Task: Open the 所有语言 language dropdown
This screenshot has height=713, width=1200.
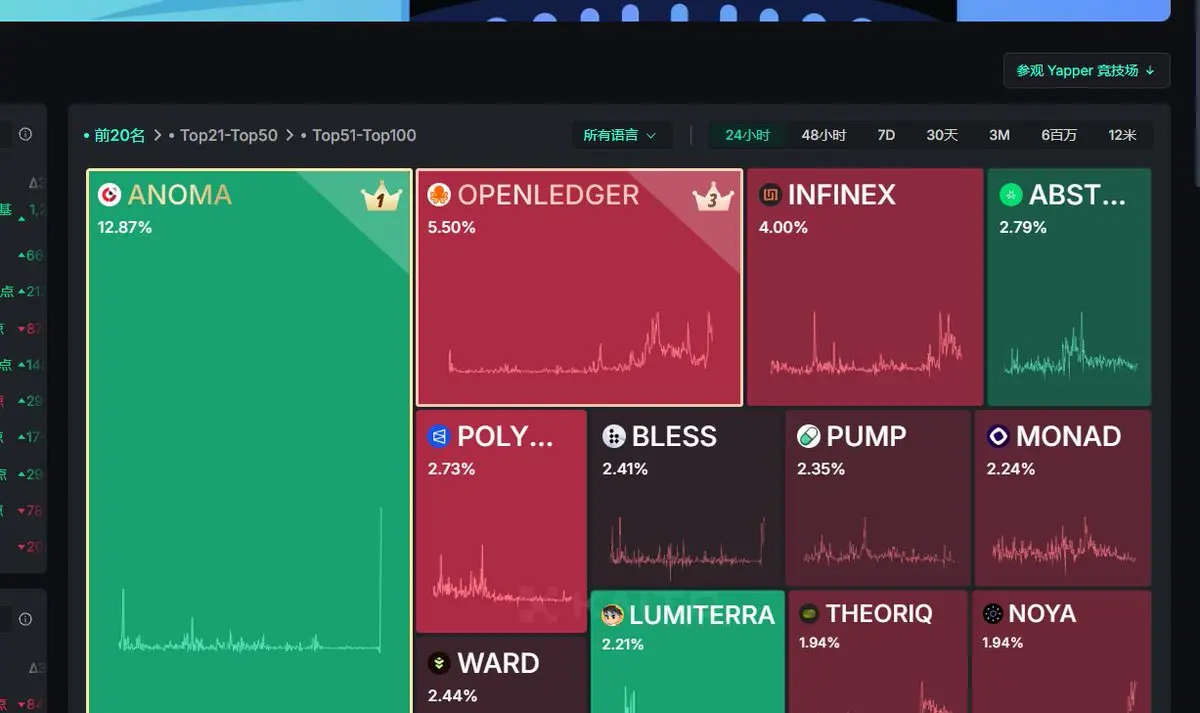Action: click(622, 135)
